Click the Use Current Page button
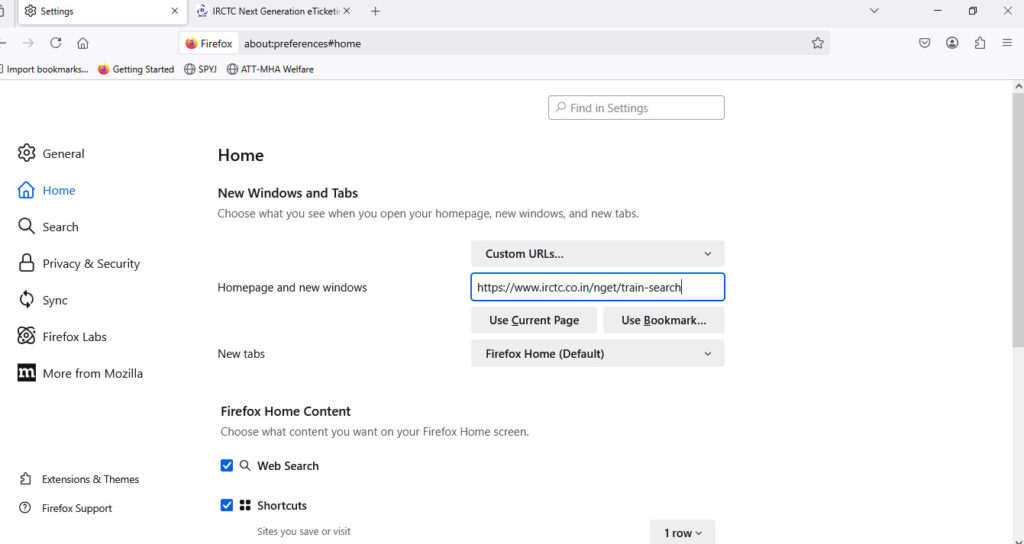 [533, 320]
